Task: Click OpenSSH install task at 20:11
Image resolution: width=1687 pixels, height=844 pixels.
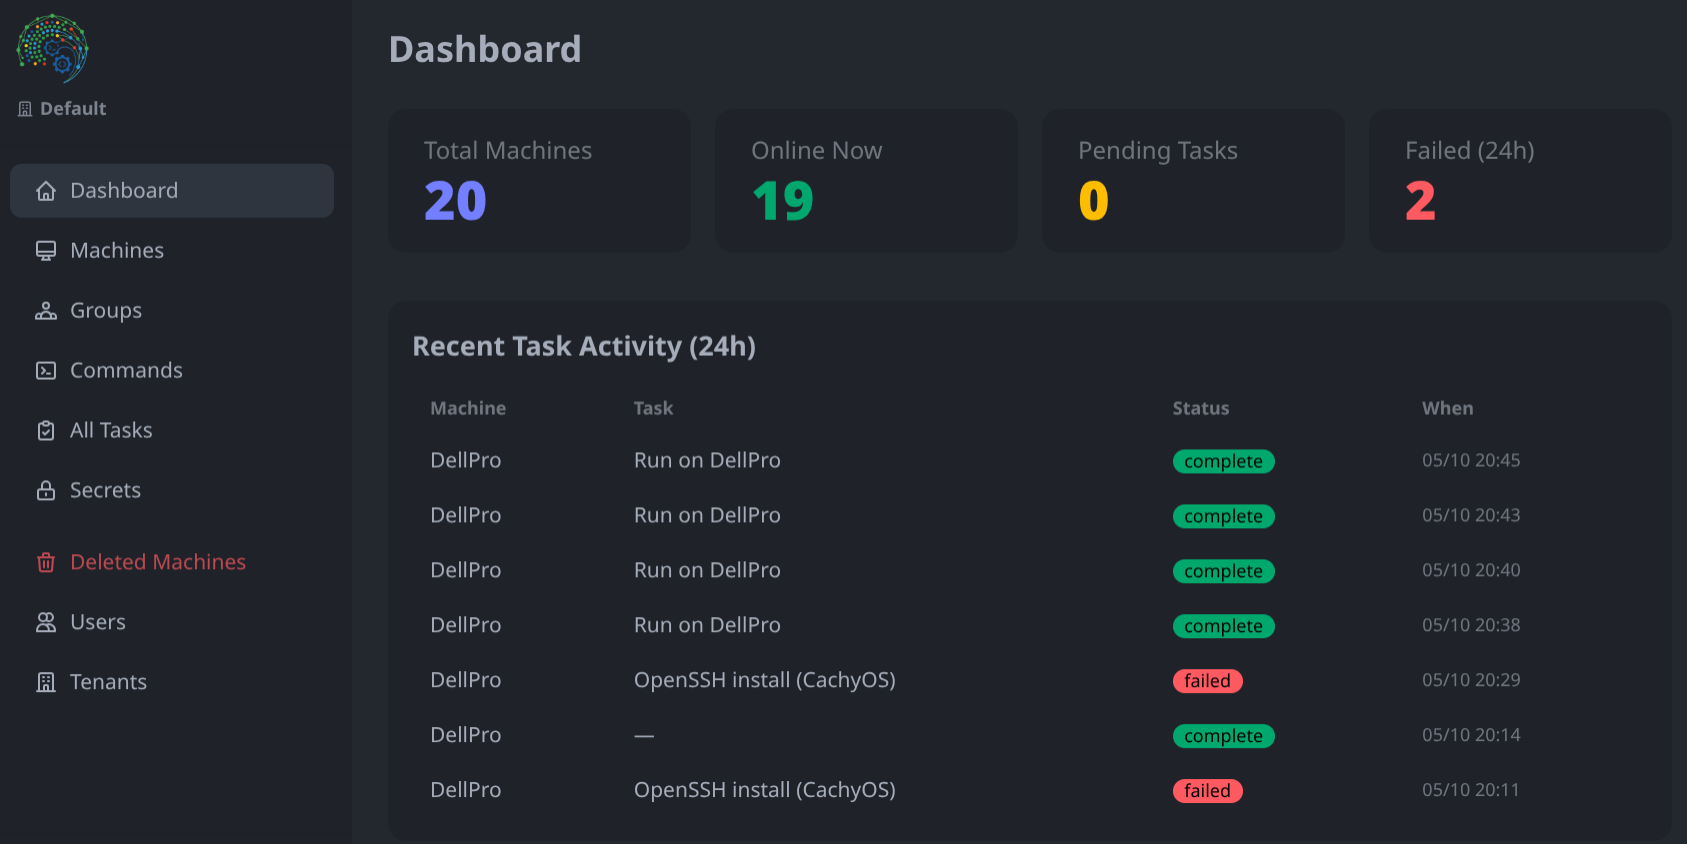Action: [765, 790]
